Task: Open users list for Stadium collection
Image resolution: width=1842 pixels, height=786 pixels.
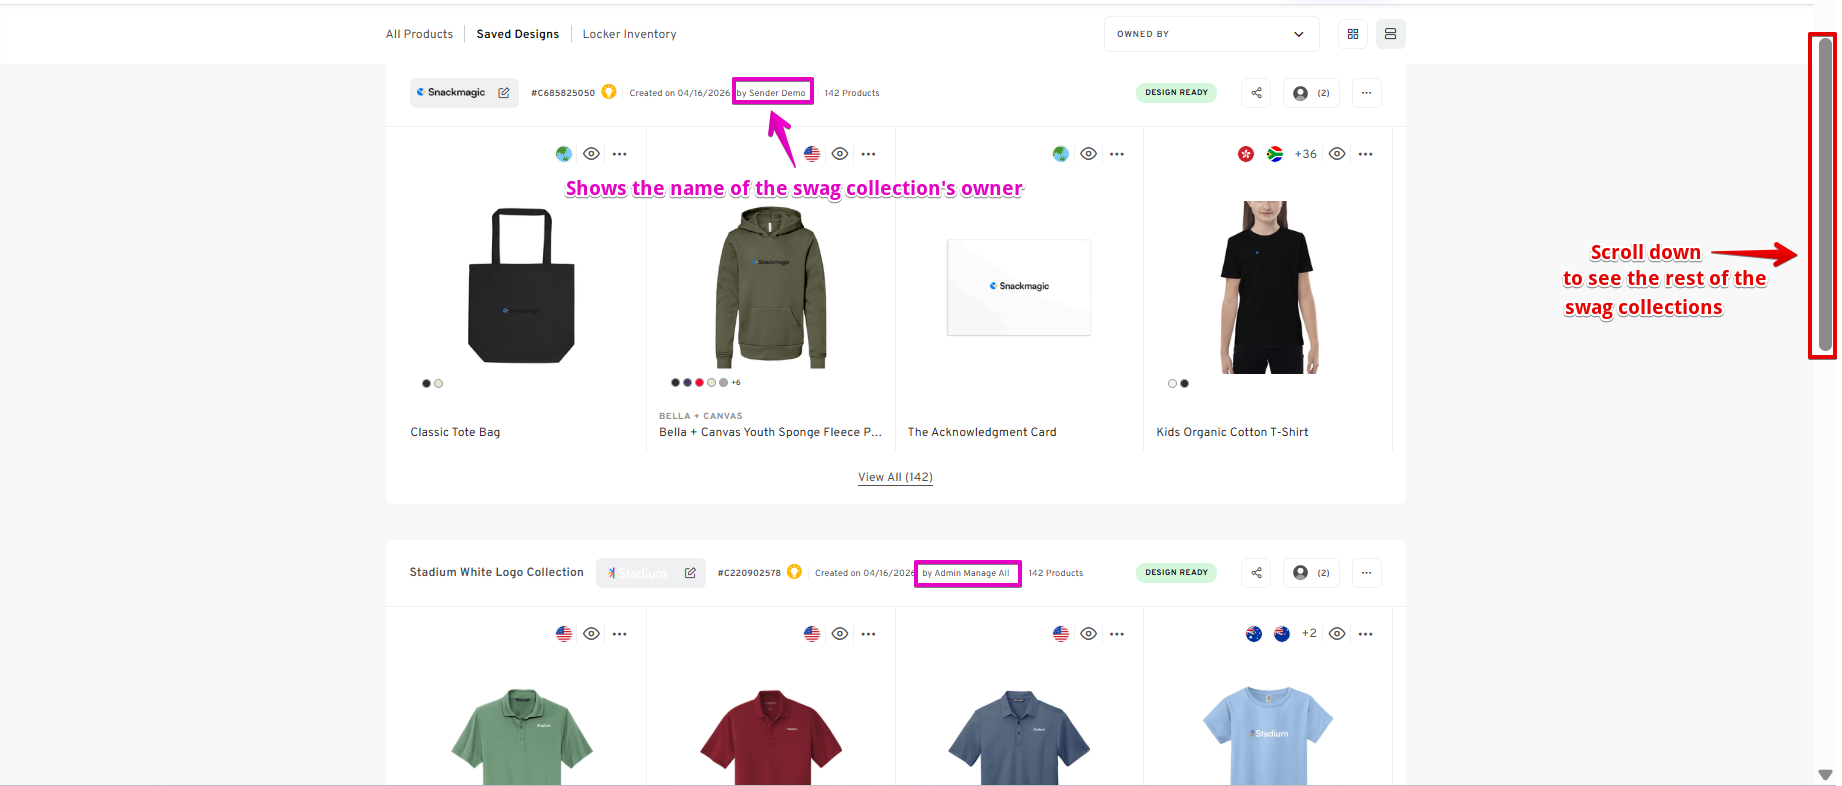Action: [x=1311, y=573]
